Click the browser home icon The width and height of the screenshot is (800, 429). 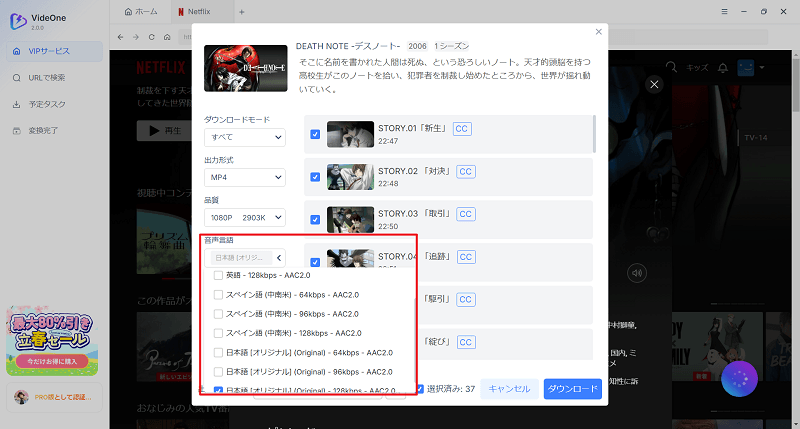click(167, 37)
